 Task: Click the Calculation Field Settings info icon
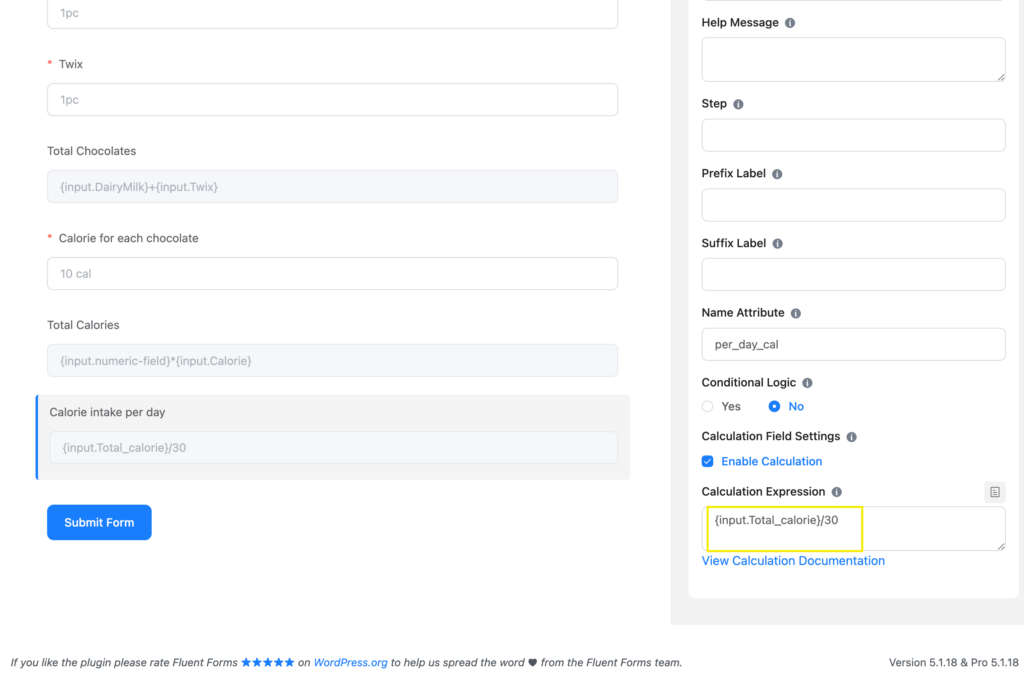(x=852, y=437)
